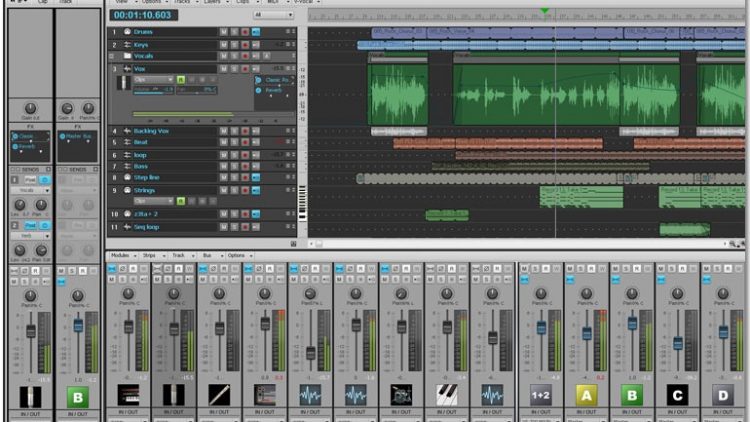The width and height of the screenshot is (750, 422).
Task: Select the Classic effect in Vox FX bin
Action: pyautogui.click(x=276, y=80)
